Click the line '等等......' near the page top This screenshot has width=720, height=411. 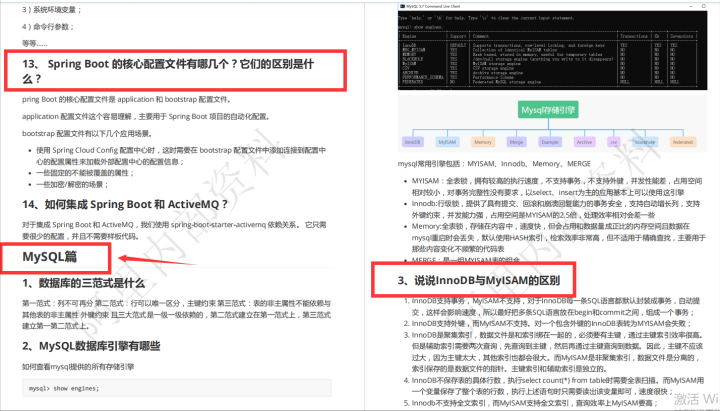34,43
